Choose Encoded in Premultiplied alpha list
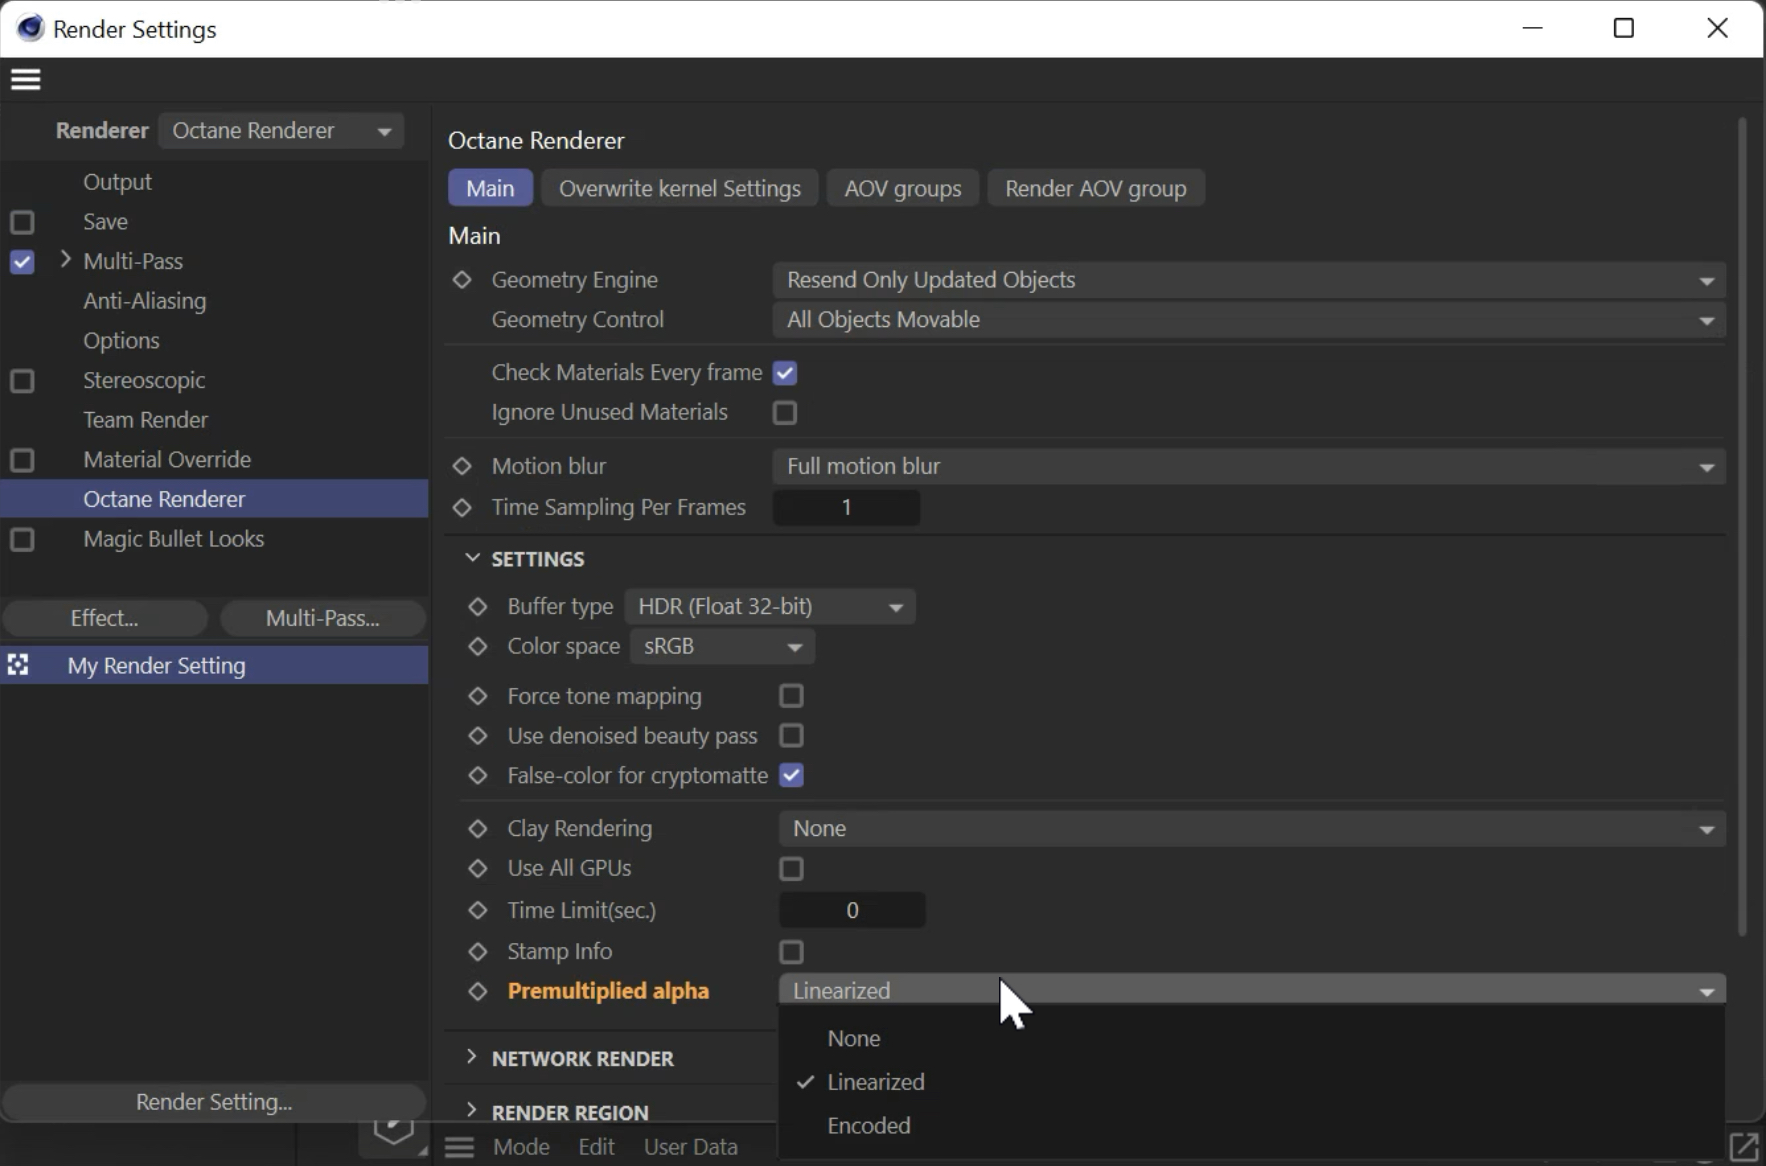Viewport: 1766px width, 1166px height. click(1252, 1126)
